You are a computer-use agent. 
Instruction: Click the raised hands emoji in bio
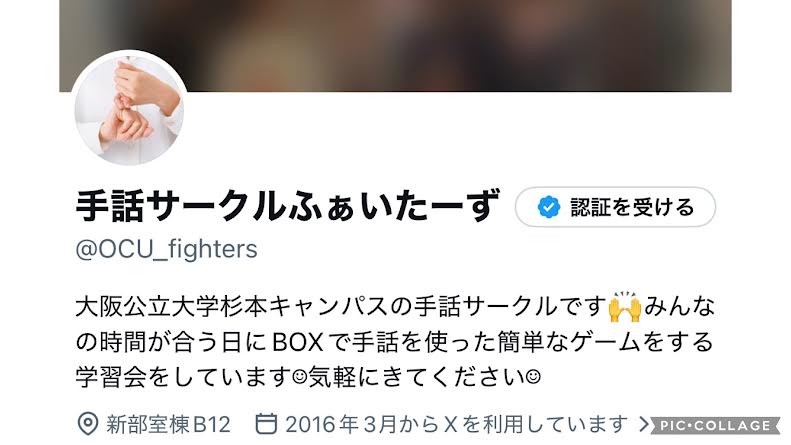pos(625,307)
